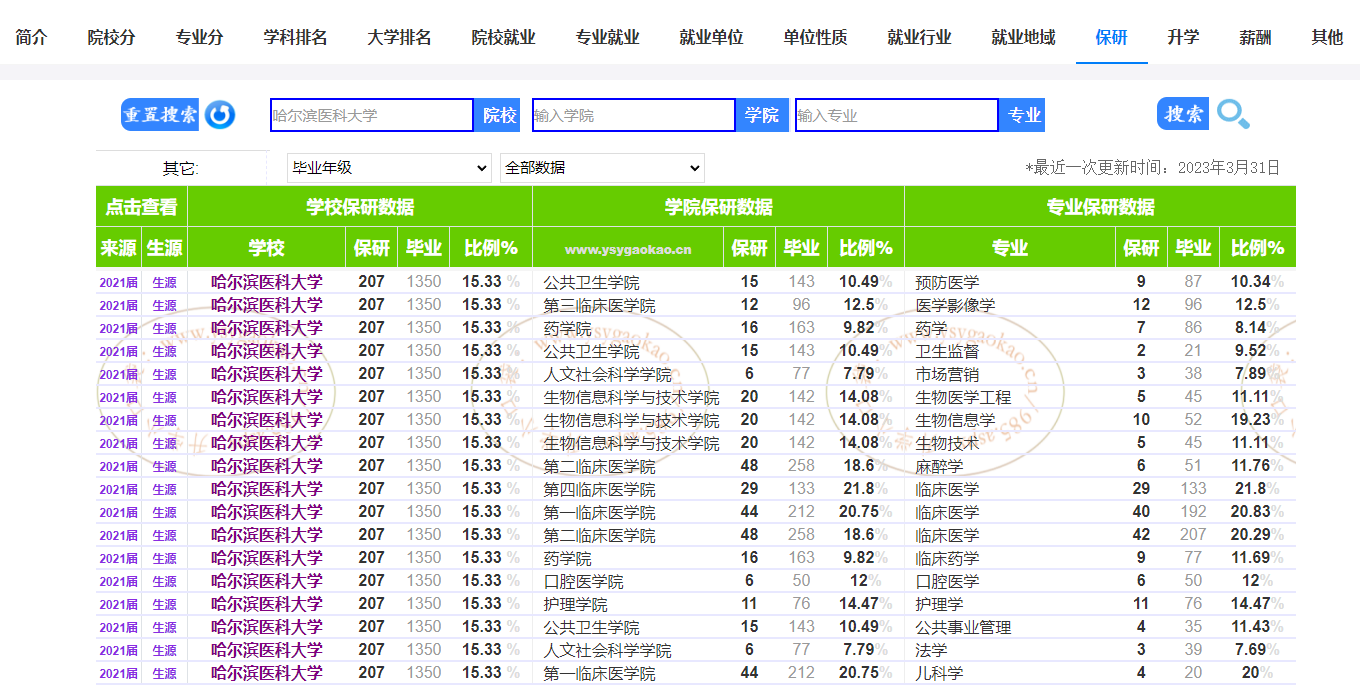This screenshot has height=685, width=1360.
Task: Click the 生物医学工程 major cell
Action: pos(964,398)
